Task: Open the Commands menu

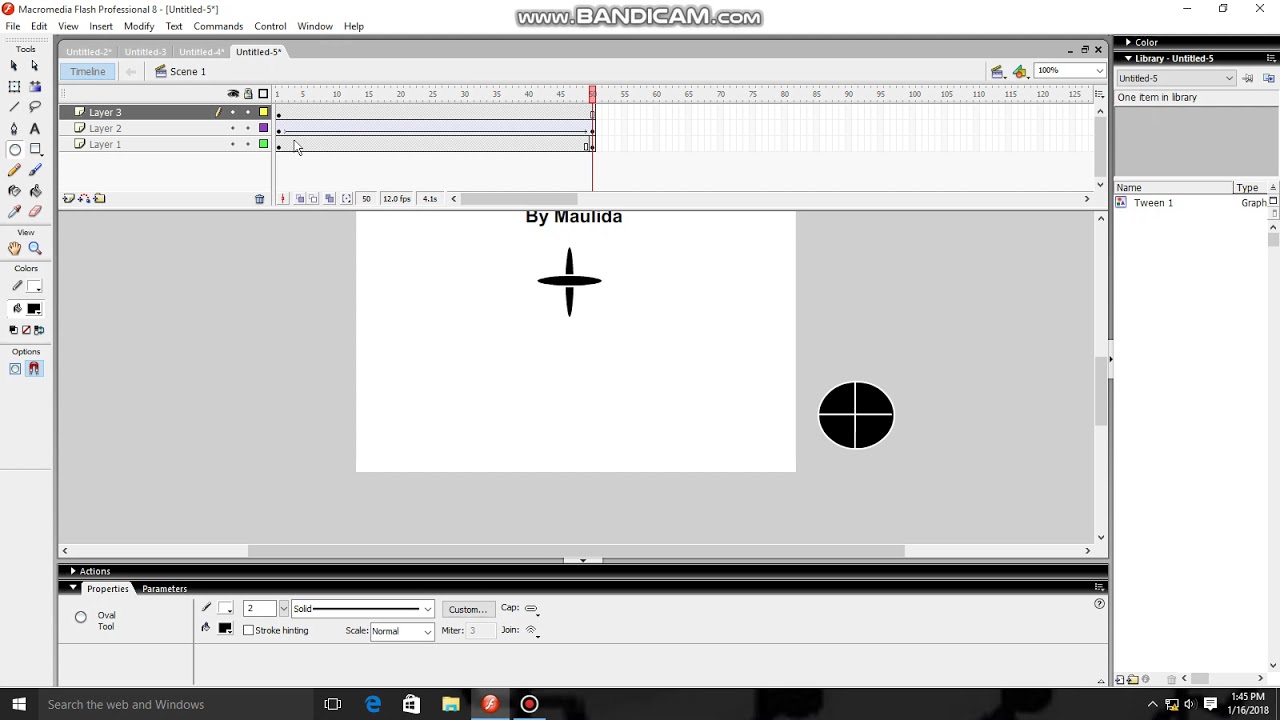Action: (x=218, y=26)
